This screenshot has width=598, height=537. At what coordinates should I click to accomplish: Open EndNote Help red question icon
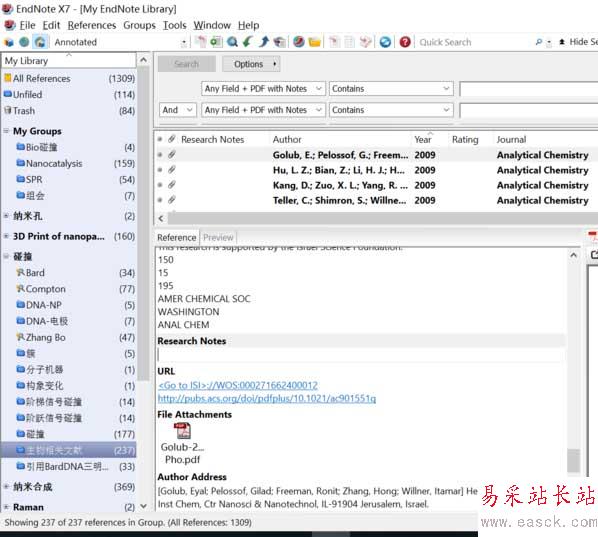405,42
